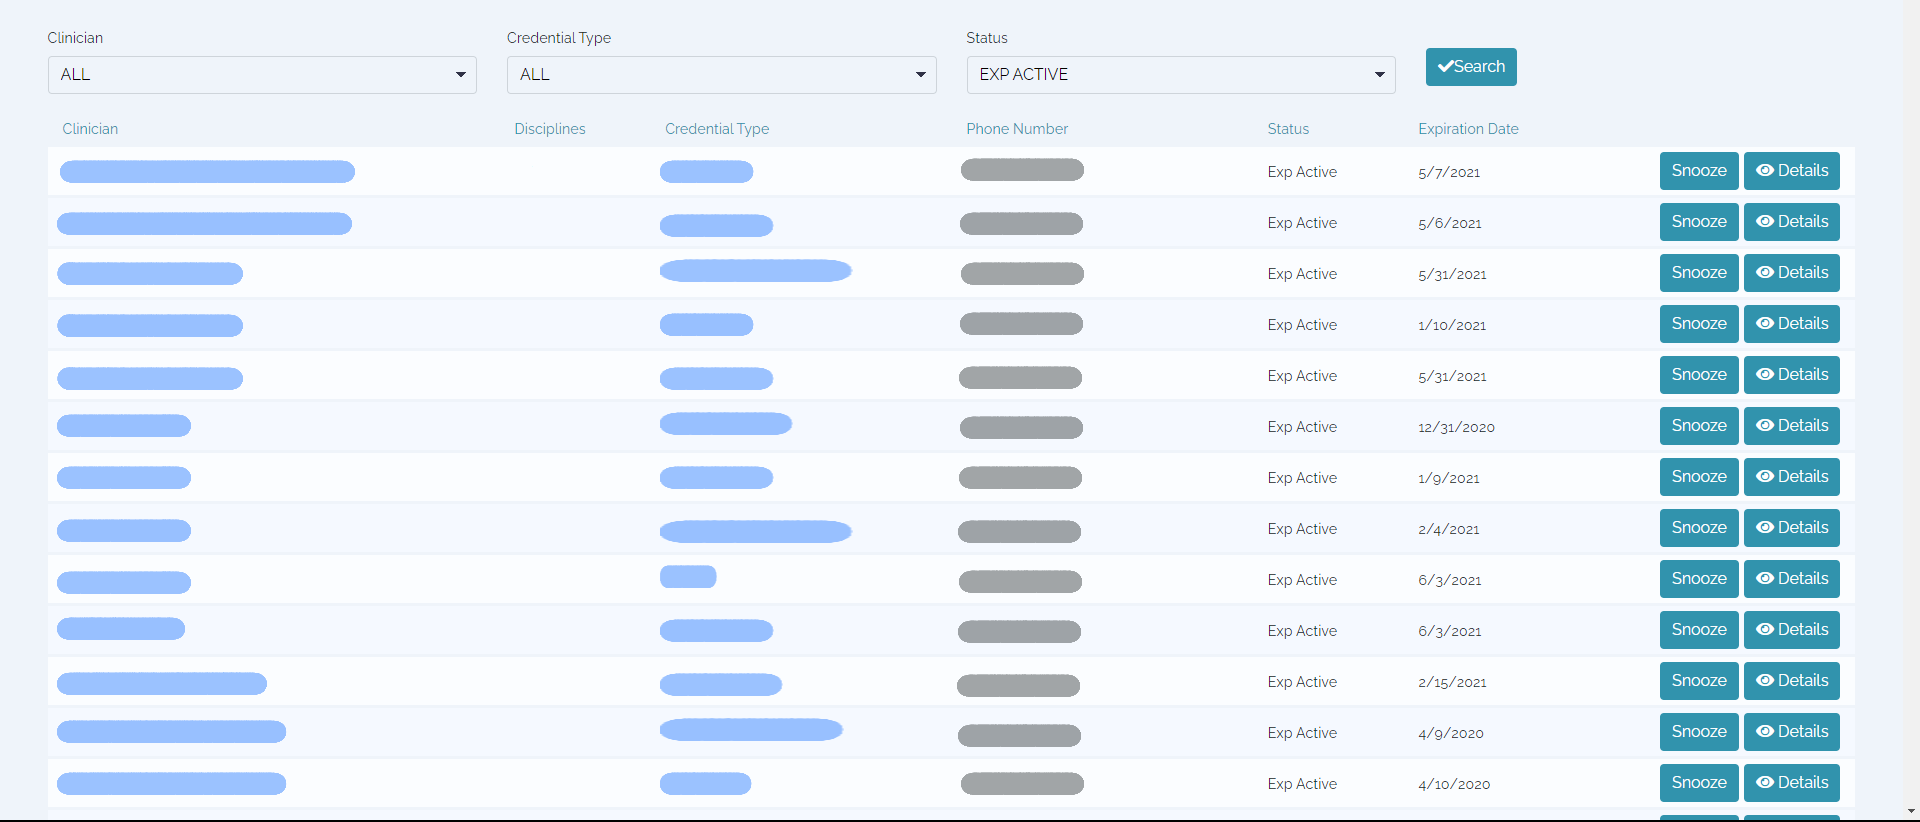Snooze the credential expiring 1/9/2021
Screen dimensions: 1920x822
[x=1699, y=477]
